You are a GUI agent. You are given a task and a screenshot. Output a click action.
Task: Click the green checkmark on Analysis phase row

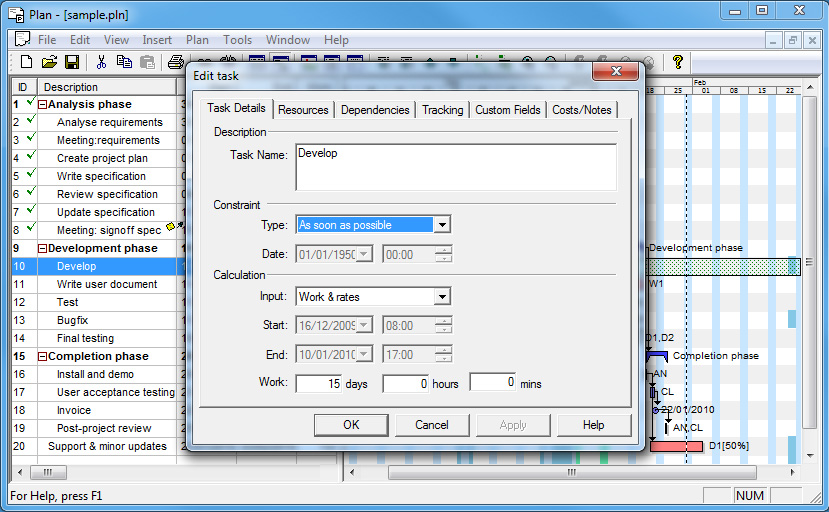31,100
